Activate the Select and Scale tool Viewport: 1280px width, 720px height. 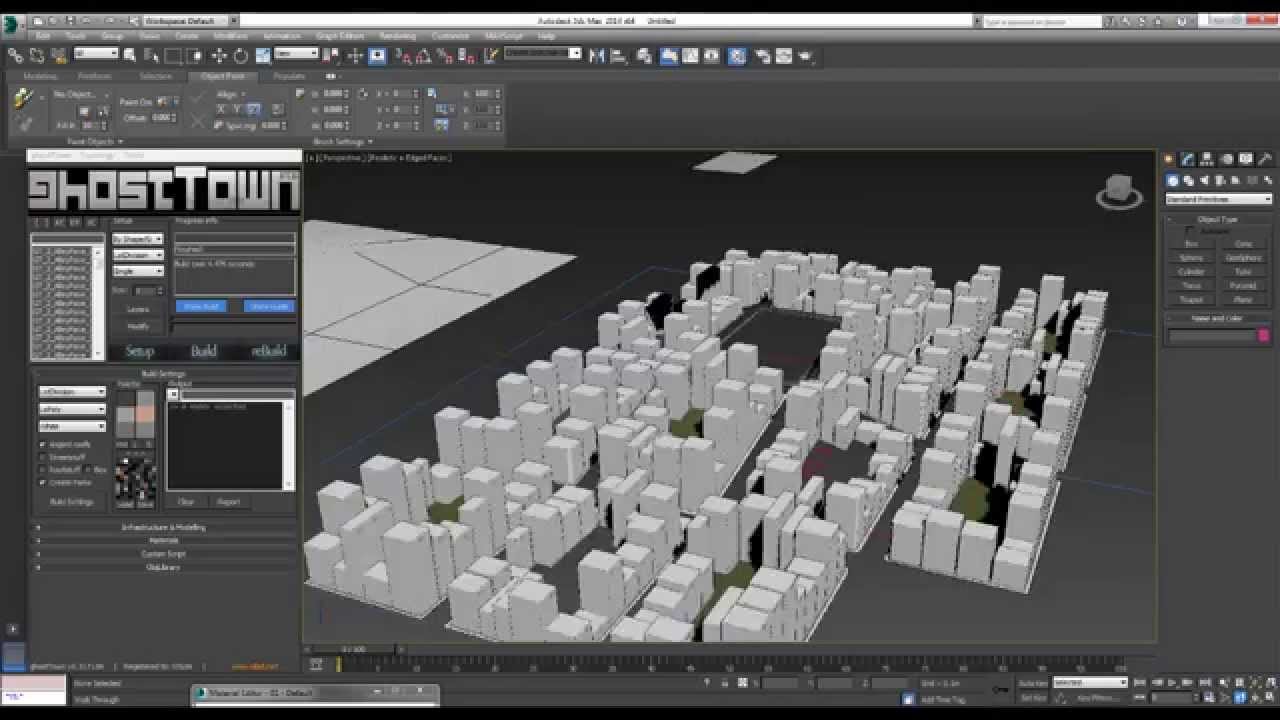(x=262, y=56)
